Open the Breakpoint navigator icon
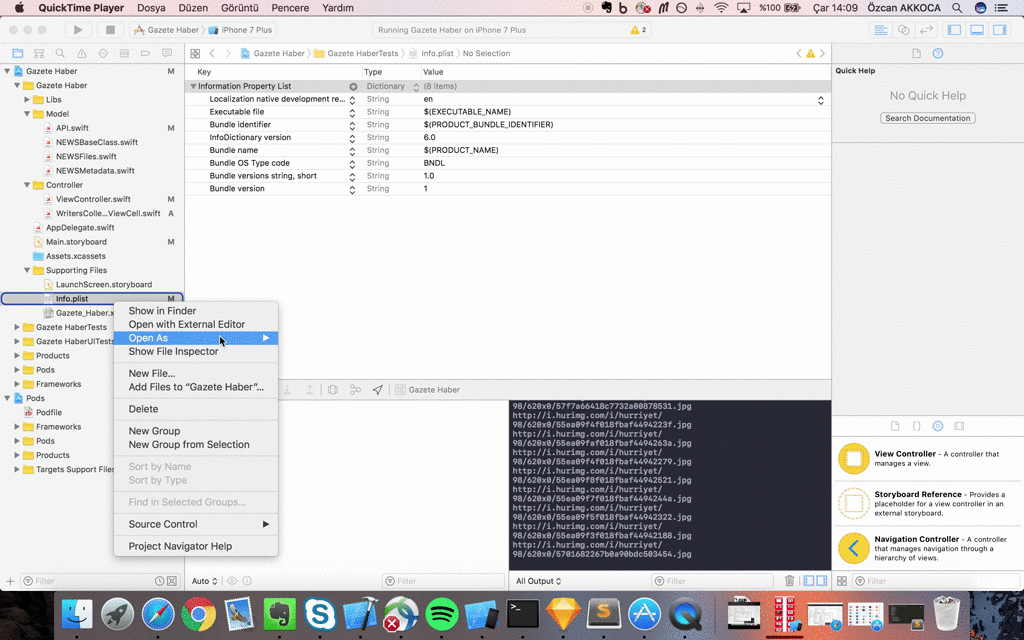Viewport: 1024px width, 640px height. click(x=146, y=54)
